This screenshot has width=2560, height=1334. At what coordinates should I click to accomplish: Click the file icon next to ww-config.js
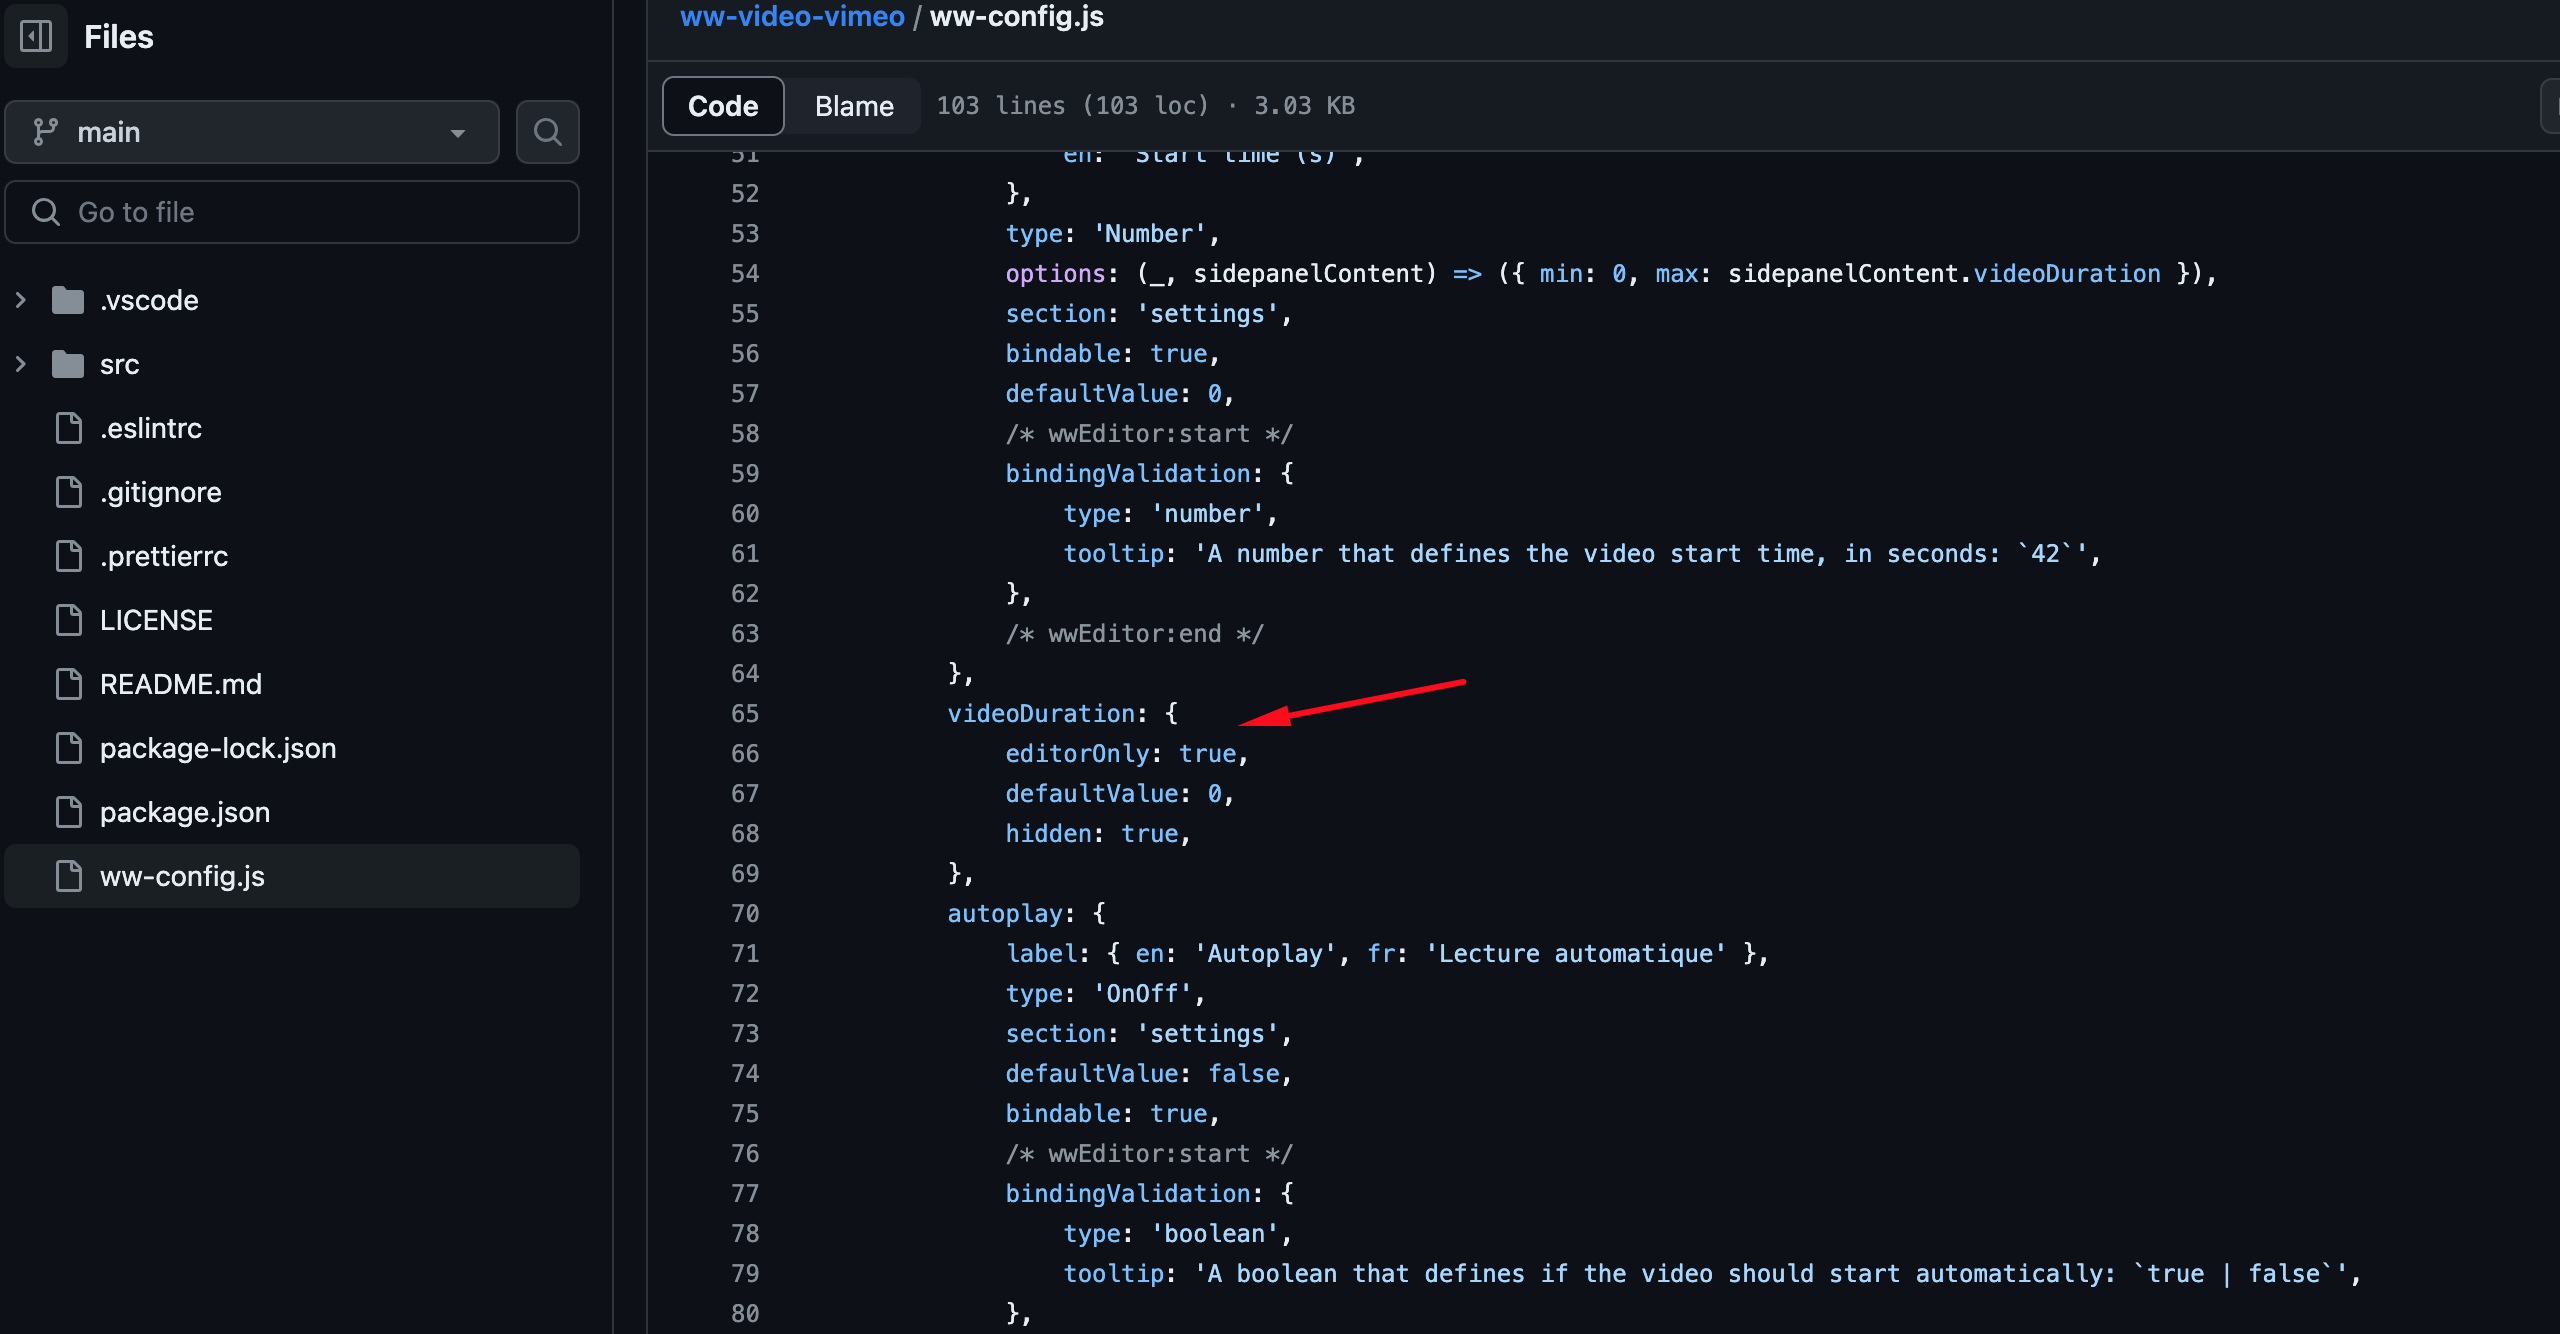(69, 876)
